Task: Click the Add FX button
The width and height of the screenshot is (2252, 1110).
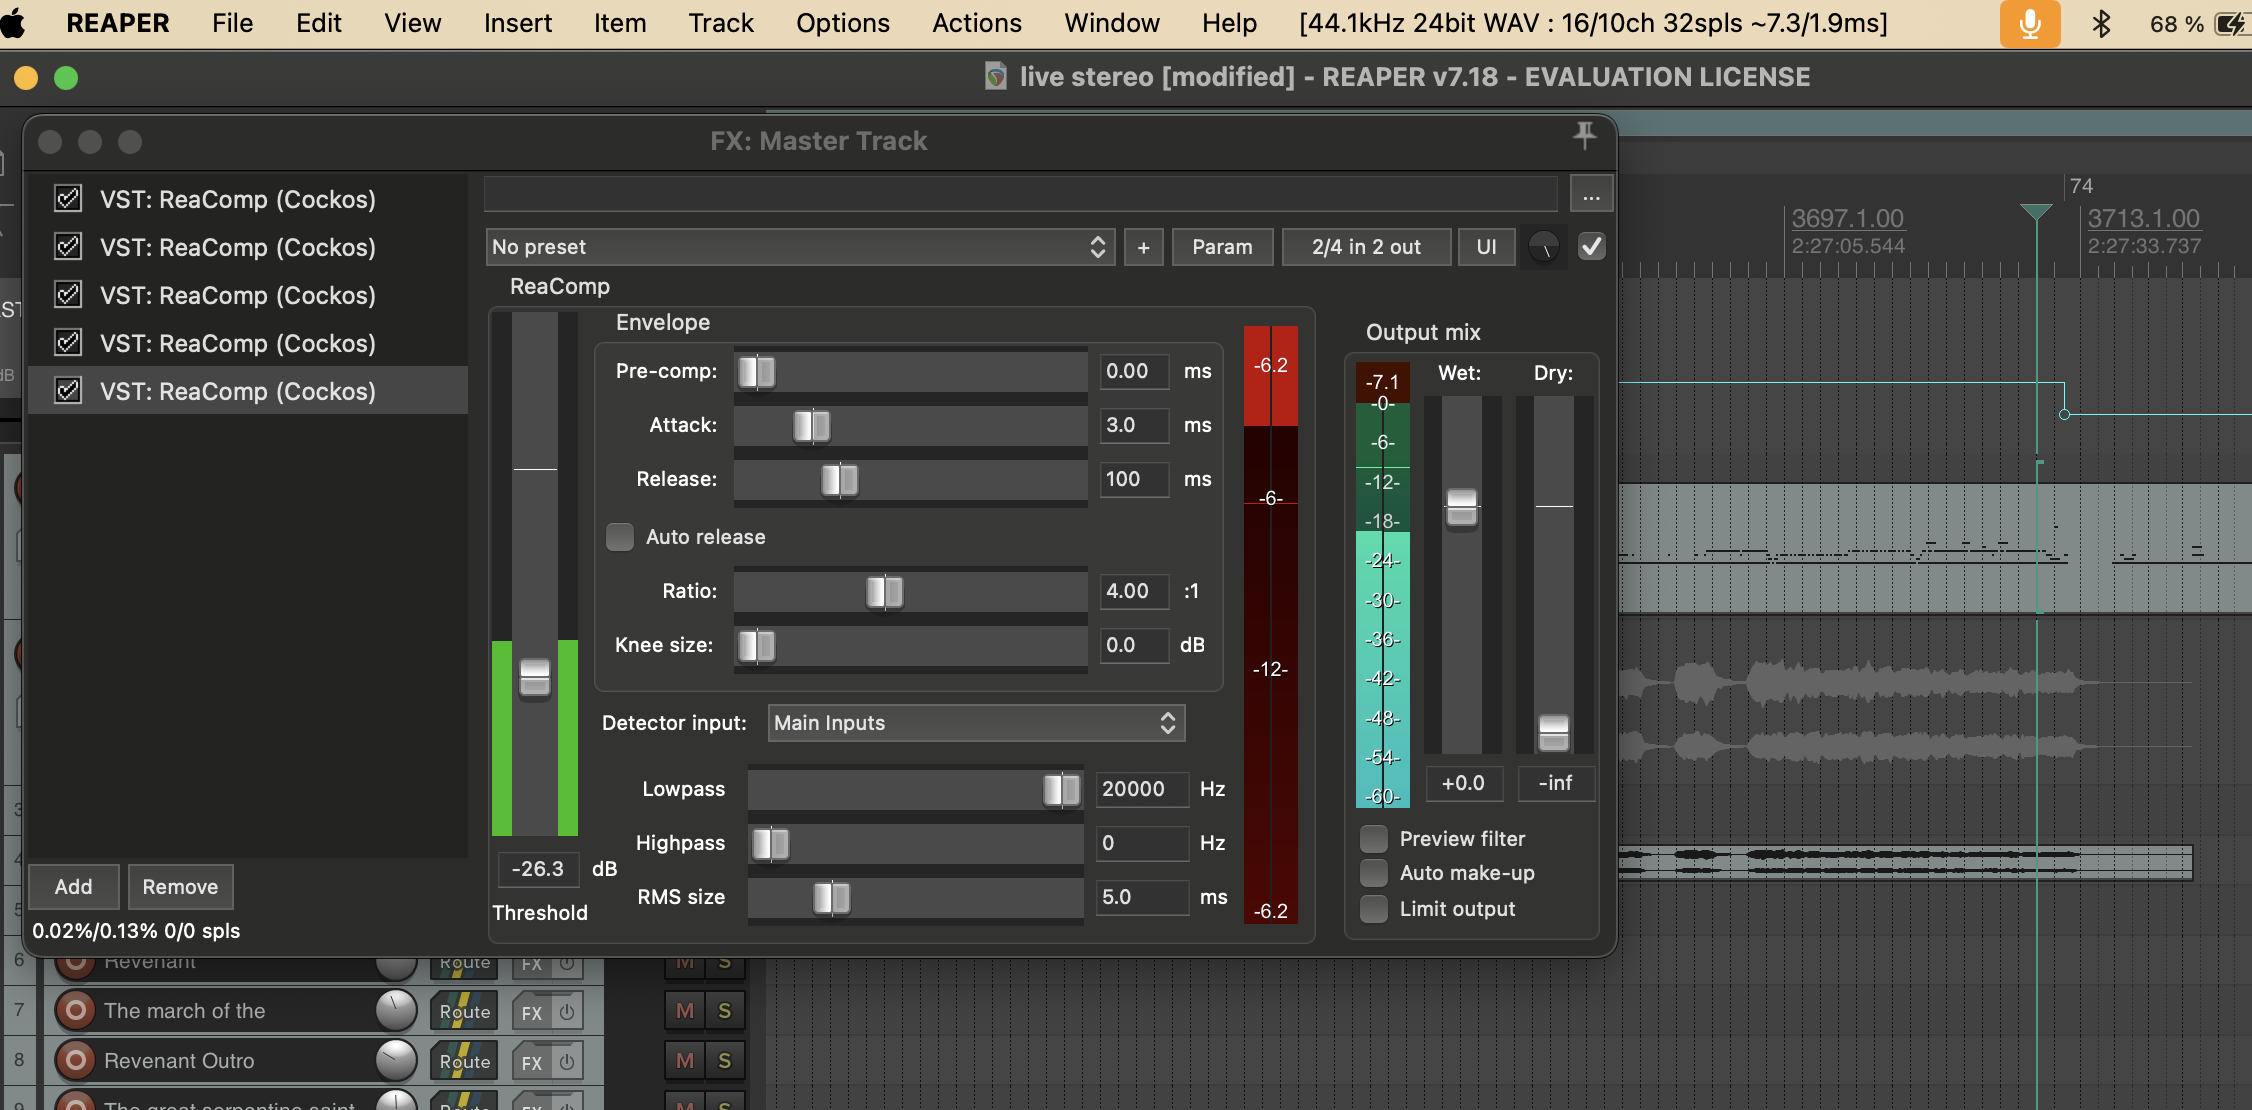Action: click(x=73, y=887)
